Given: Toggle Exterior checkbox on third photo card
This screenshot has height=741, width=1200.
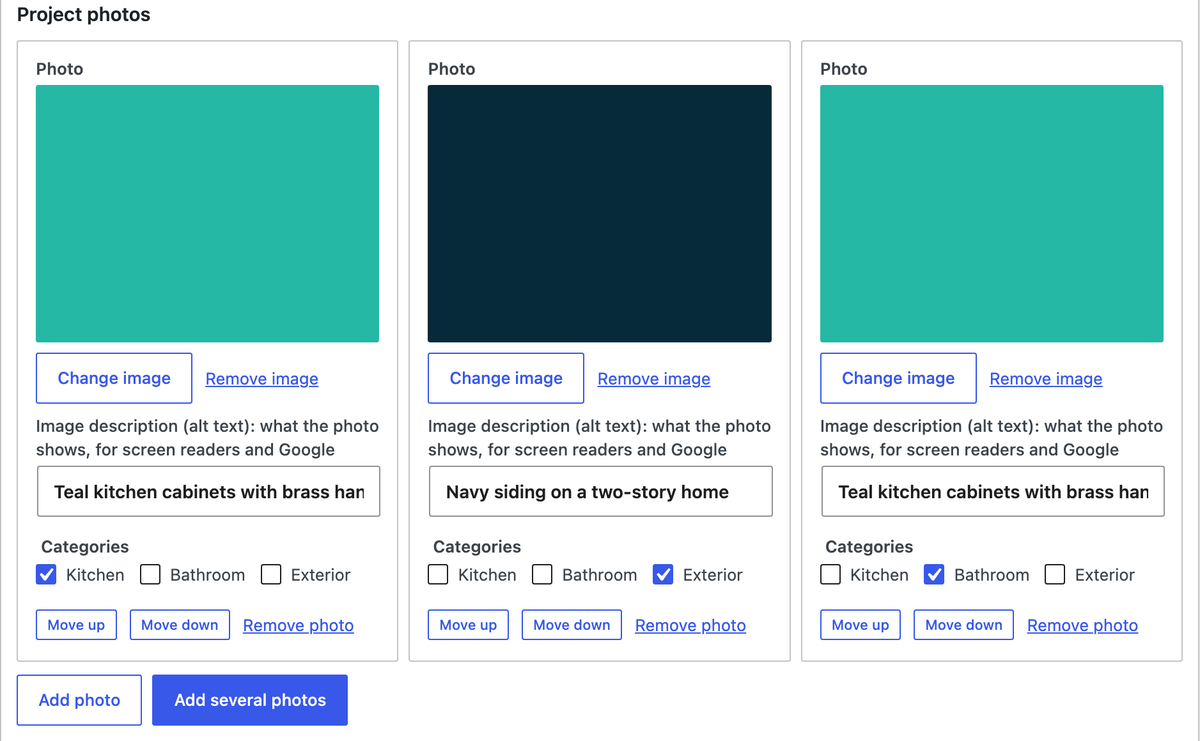Looking at the screenshot, I should point(1055,574).
